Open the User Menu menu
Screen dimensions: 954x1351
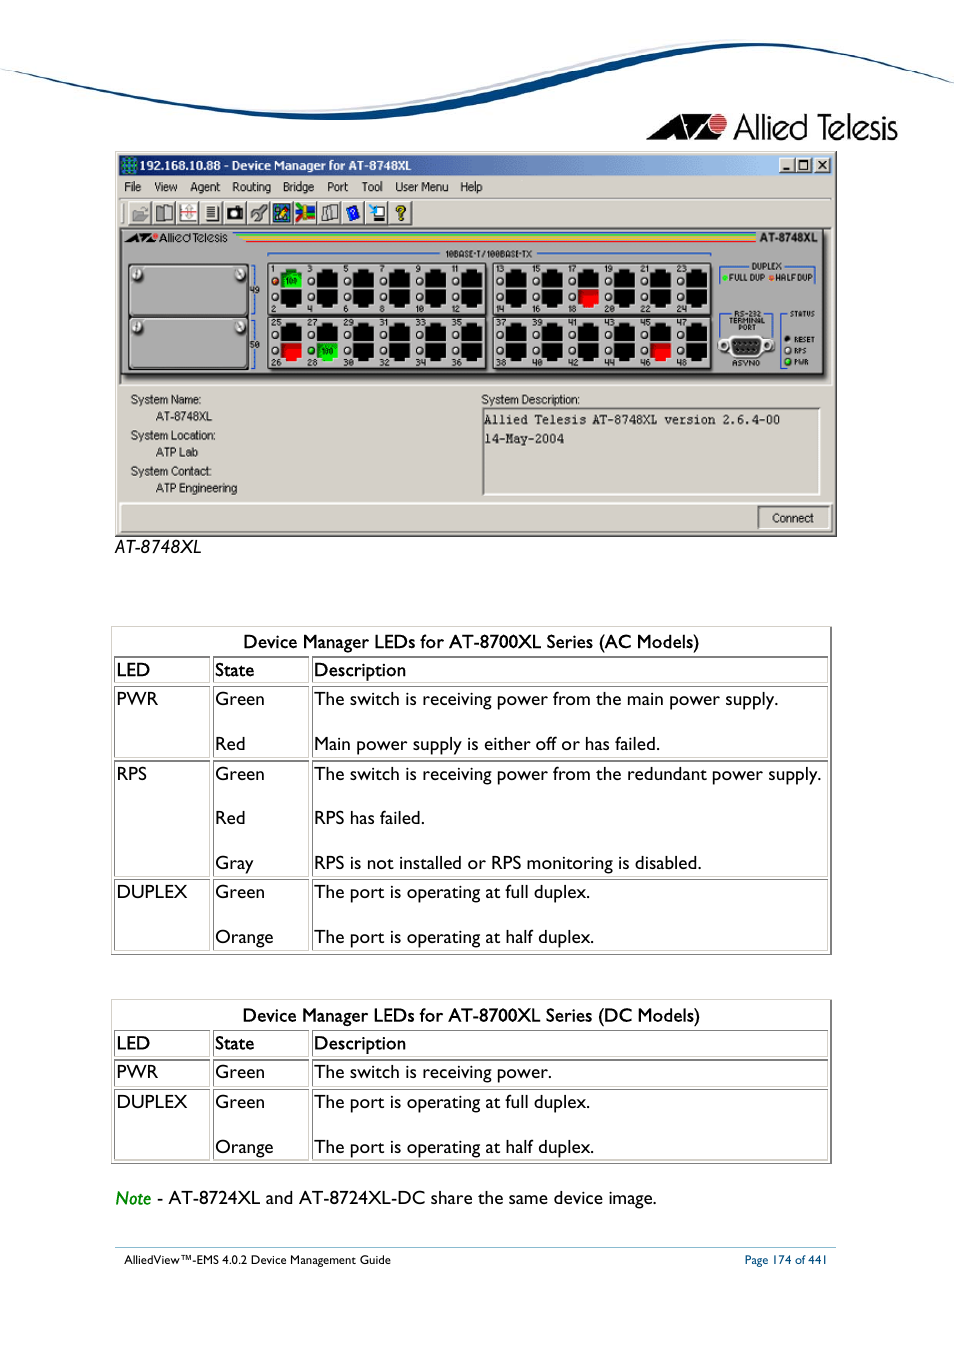[421, 187]
